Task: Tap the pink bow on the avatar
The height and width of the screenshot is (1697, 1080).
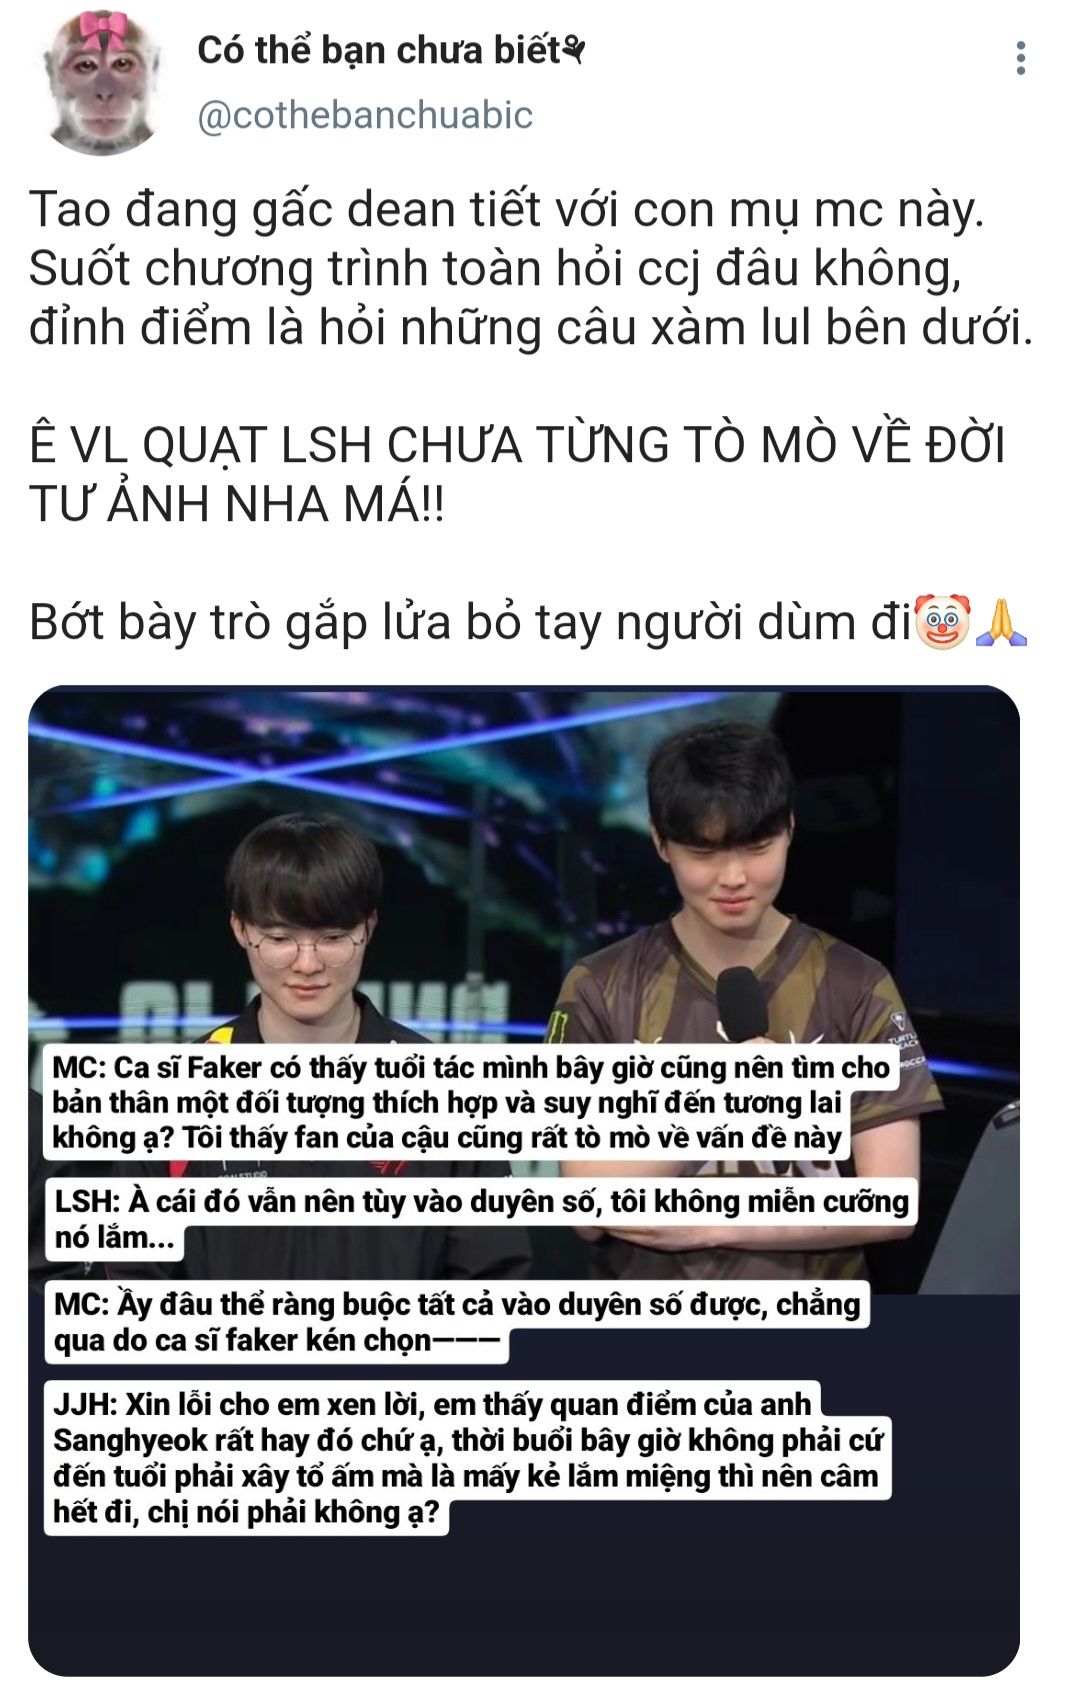Action: [x=102, y=32]
